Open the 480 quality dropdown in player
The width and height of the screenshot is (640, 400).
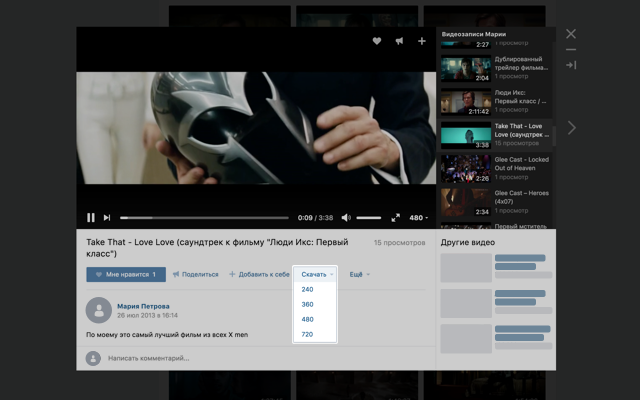coord(419,218)
